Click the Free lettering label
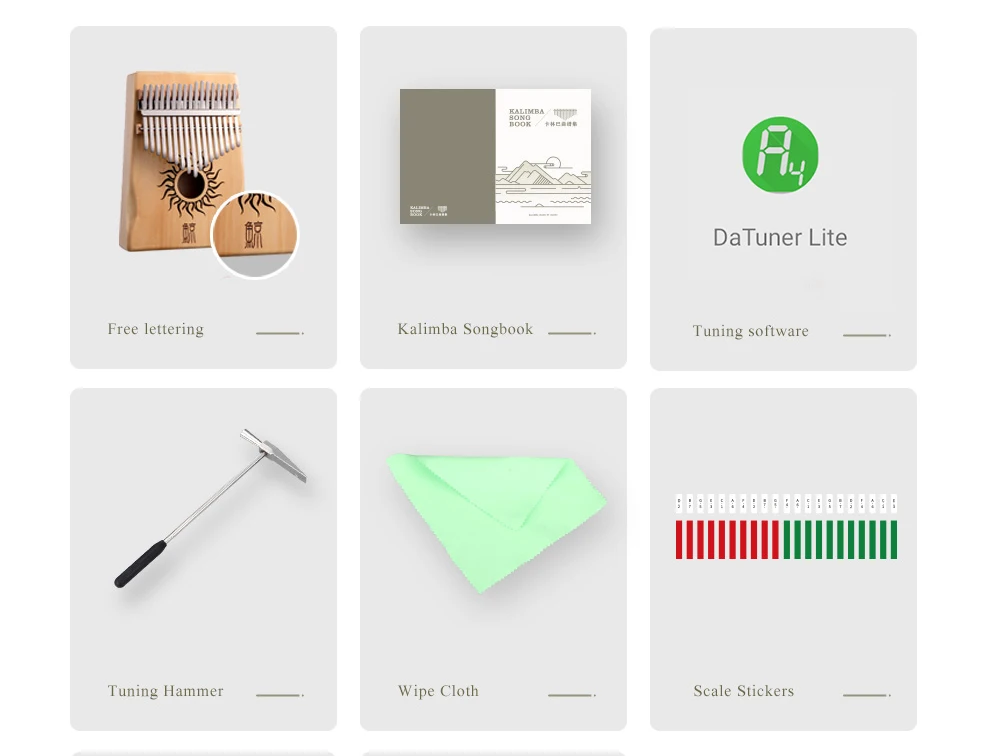Screen dimensions: 990x756 (155, 329)
